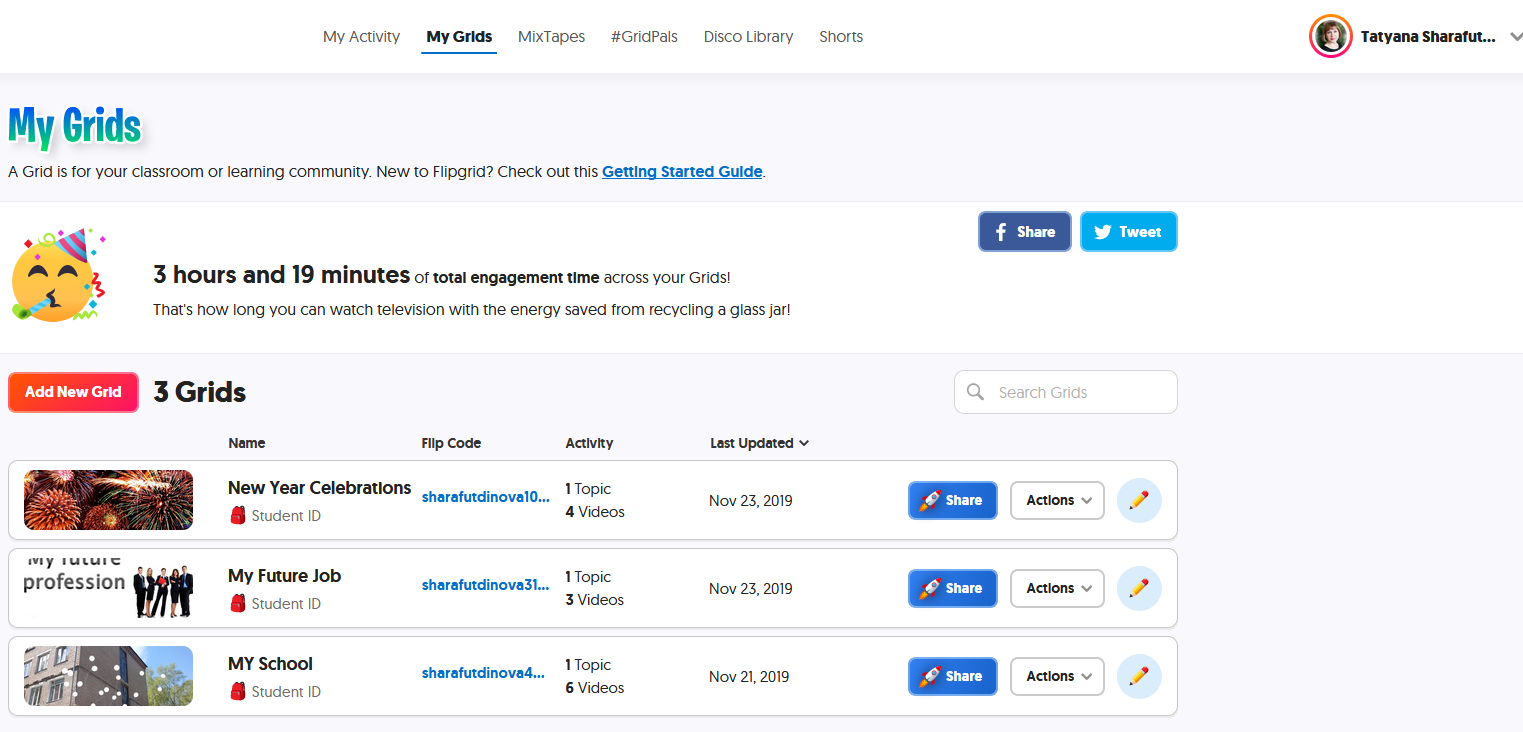
Task: Click flip code sharafutdinova31...
Action: [486, 585]
